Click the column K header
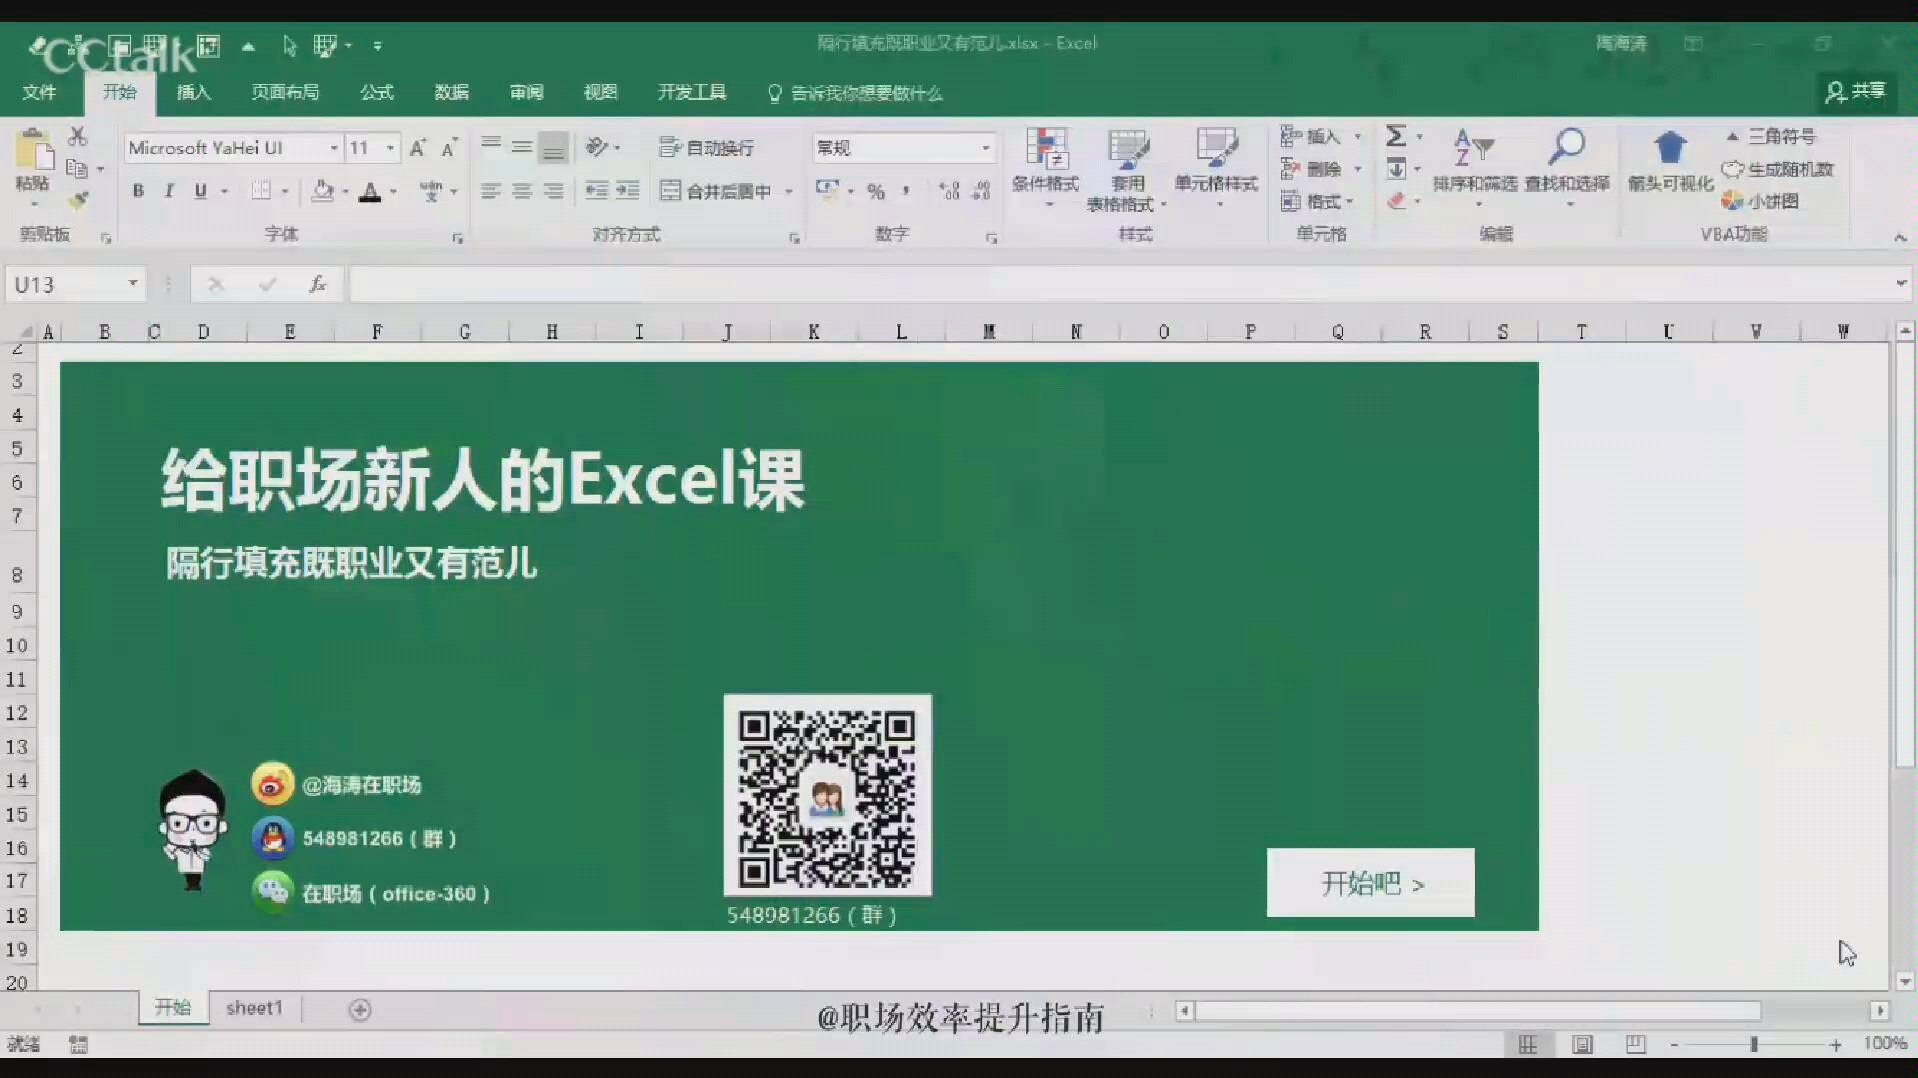 click(814, 332)
